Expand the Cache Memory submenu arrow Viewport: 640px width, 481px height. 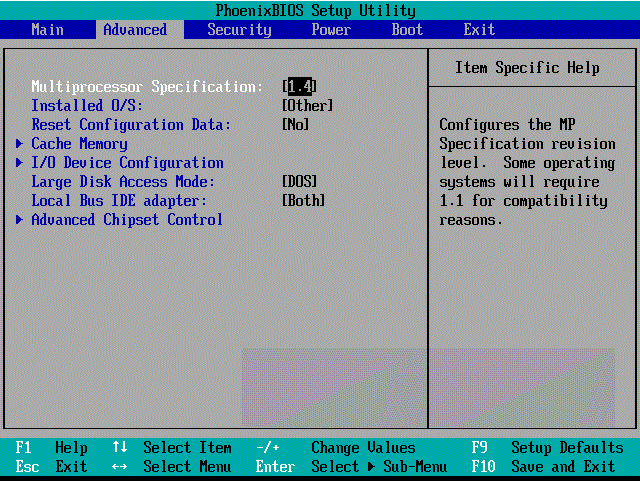[20, 144]
